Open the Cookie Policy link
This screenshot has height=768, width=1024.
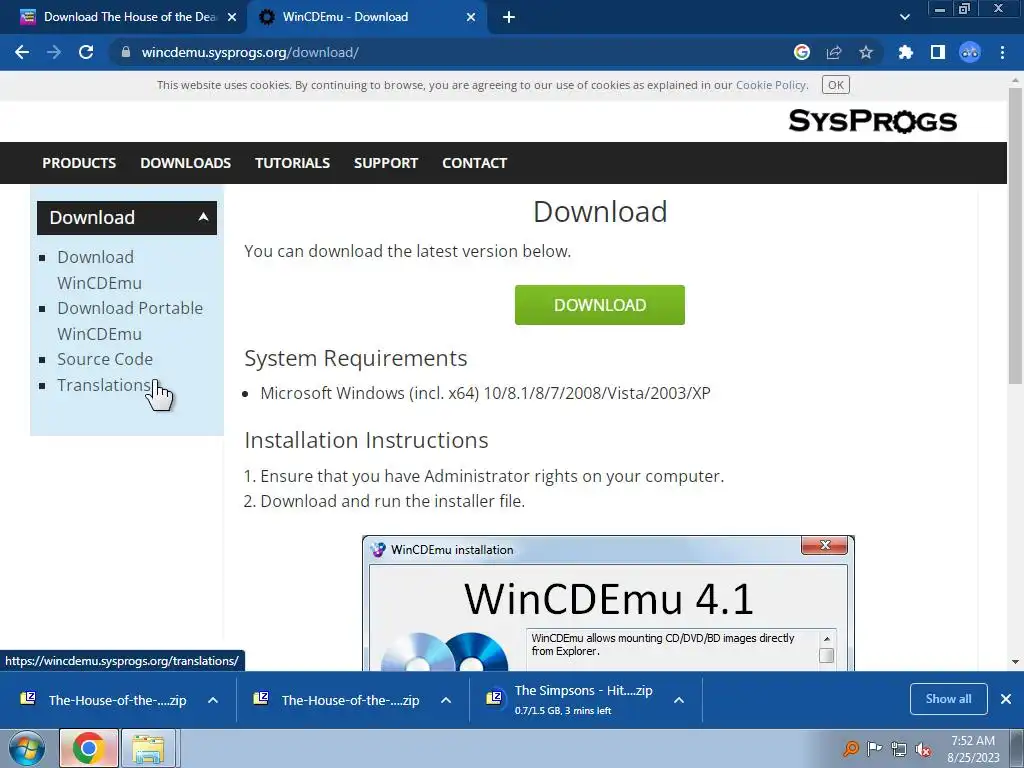[771, 85]
